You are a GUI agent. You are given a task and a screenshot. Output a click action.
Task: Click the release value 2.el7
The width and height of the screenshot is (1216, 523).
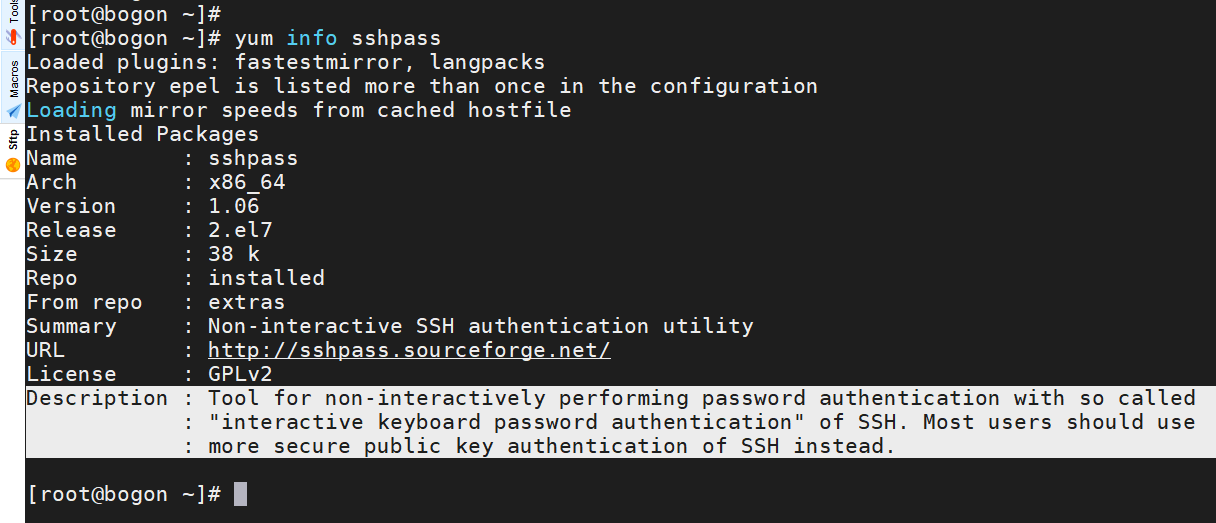point(240,230)
